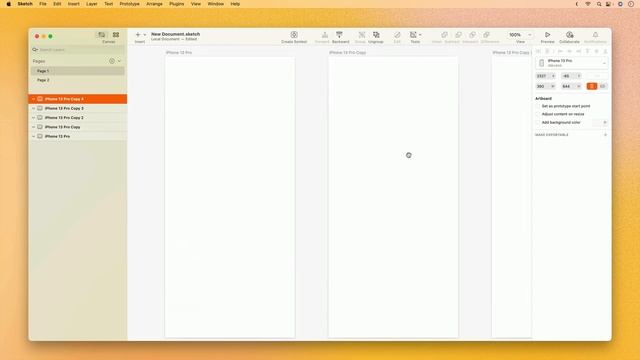640x360 pixels.
Task: Click the Create Symbol toolbar icon
Action: coord(294,35)
